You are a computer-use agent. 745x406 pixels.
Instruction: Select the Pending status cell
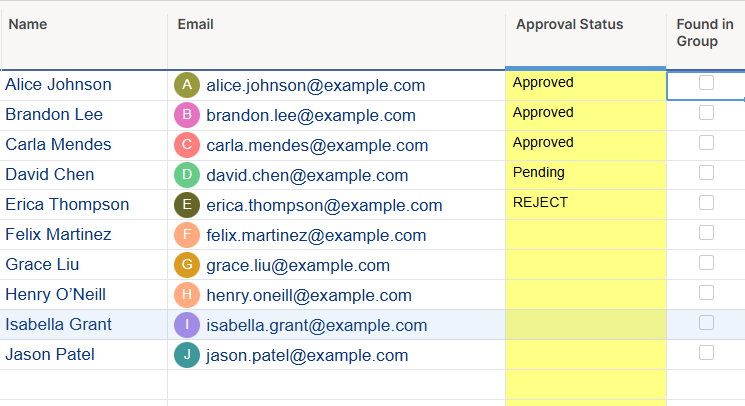coord(585,175)
